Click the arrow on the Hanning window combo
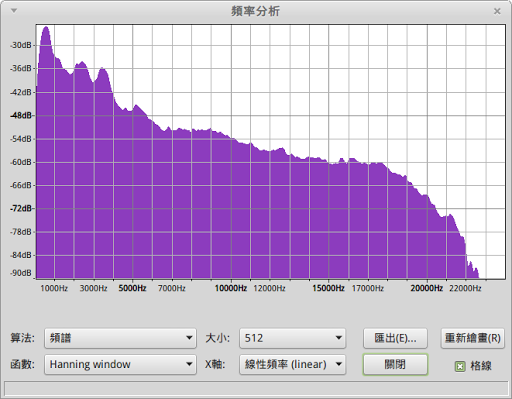 189,364
